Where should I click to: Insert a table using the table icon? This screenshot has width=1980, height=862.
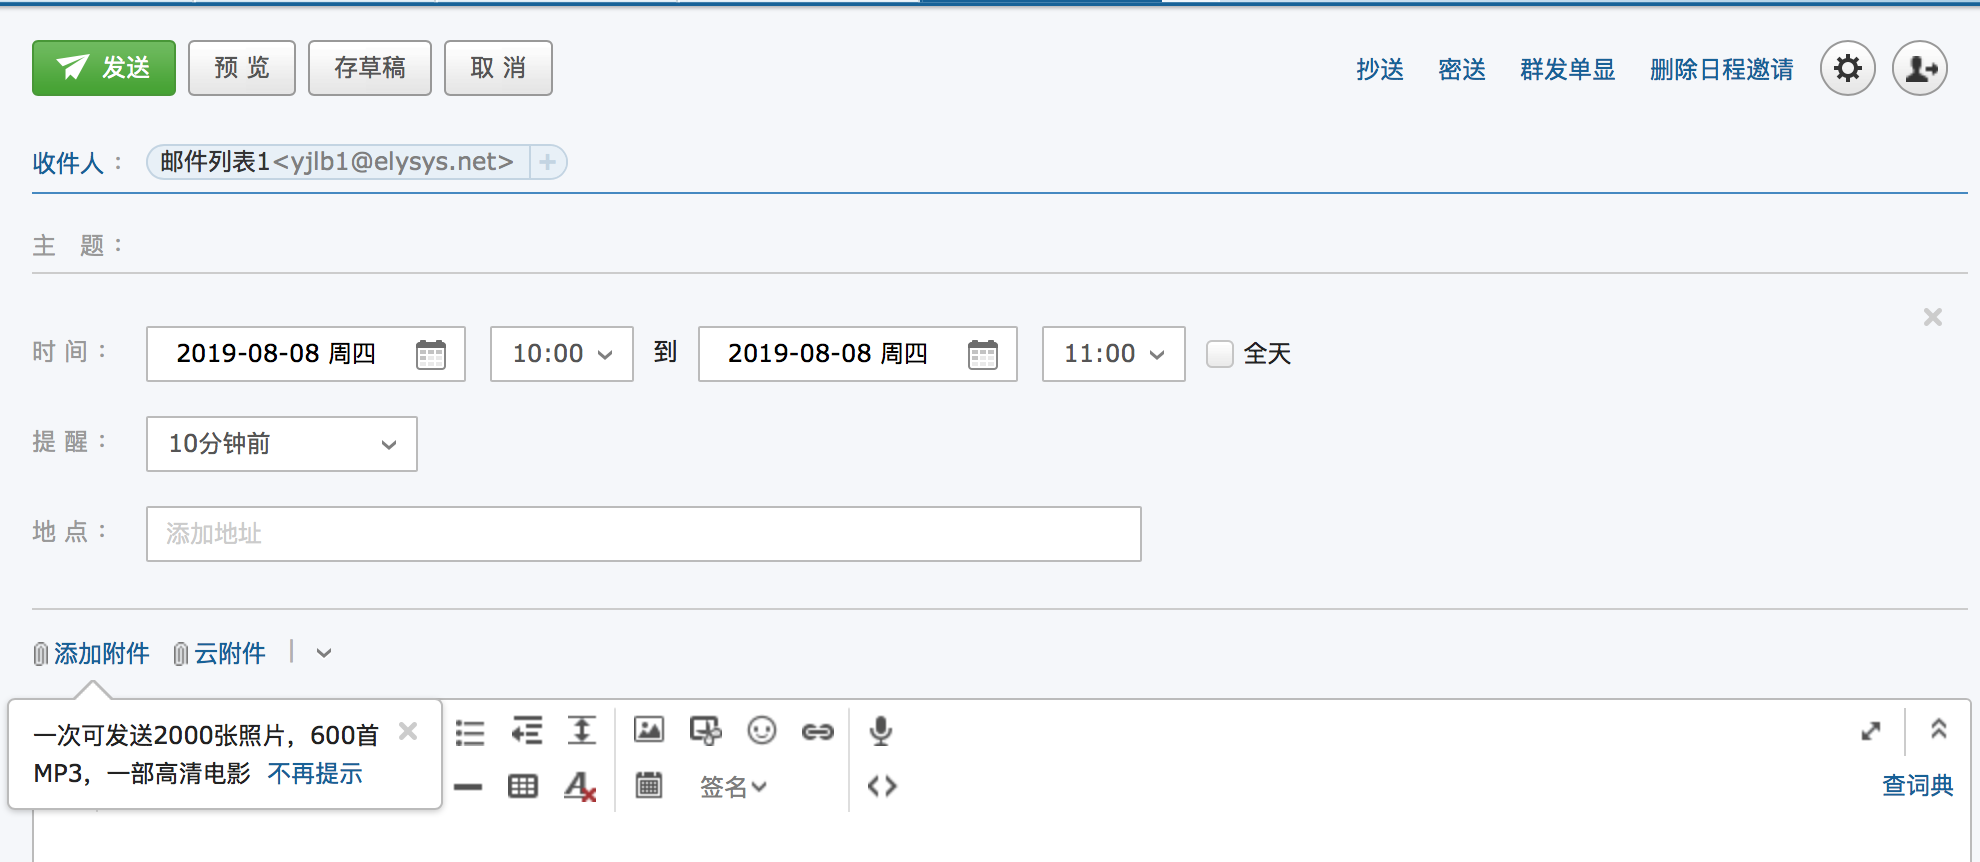[523, 786]
